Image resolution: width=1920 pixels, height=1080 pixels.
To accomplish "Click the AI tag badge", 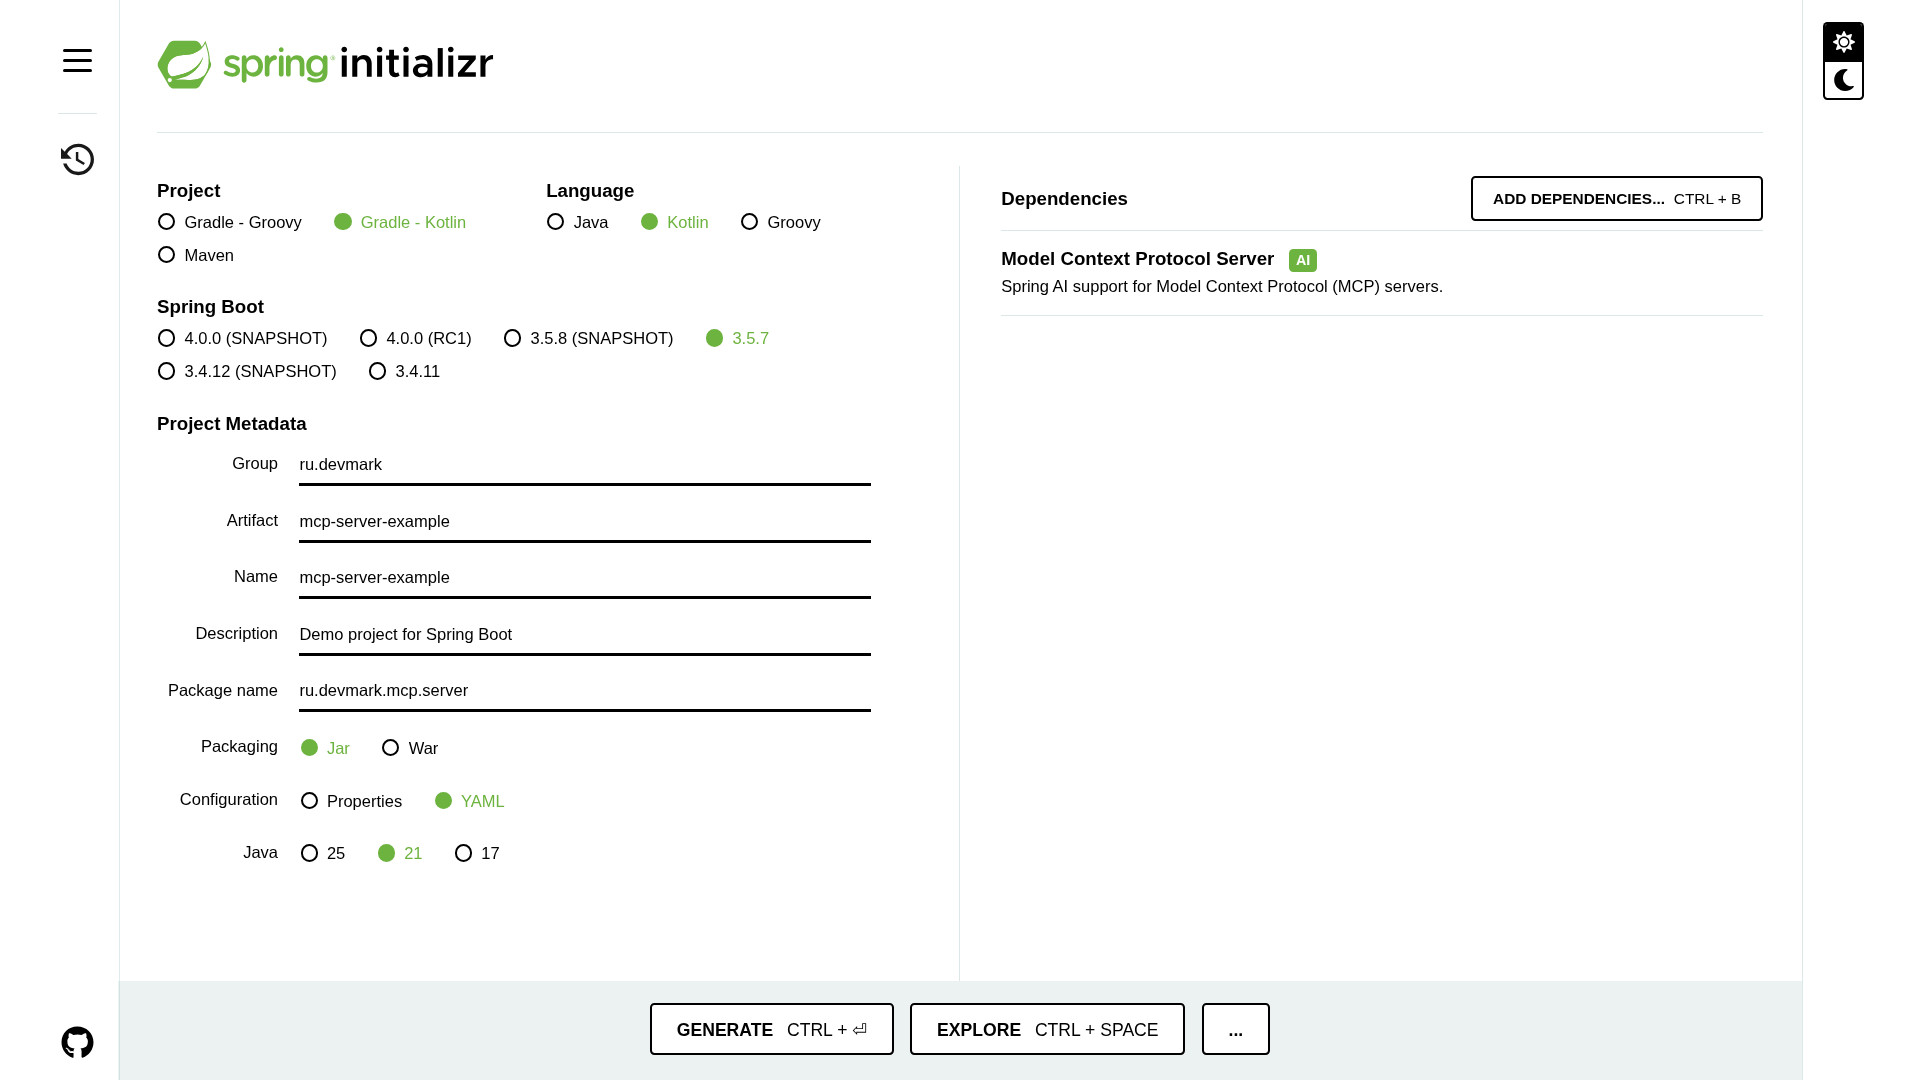I will pos(1302,260).
